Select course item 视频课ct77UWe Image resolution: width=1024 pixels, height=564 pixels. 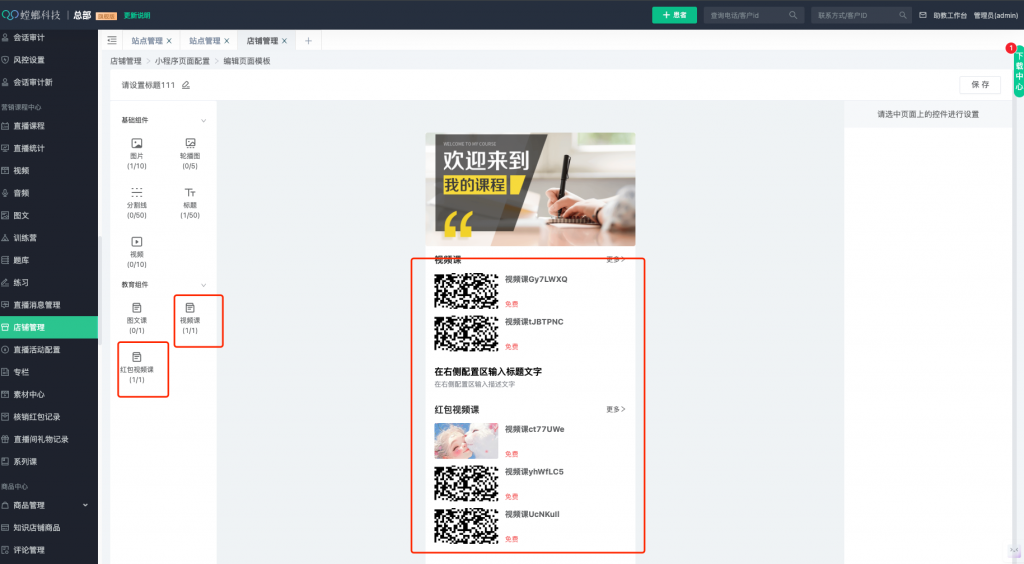point(530,441)
